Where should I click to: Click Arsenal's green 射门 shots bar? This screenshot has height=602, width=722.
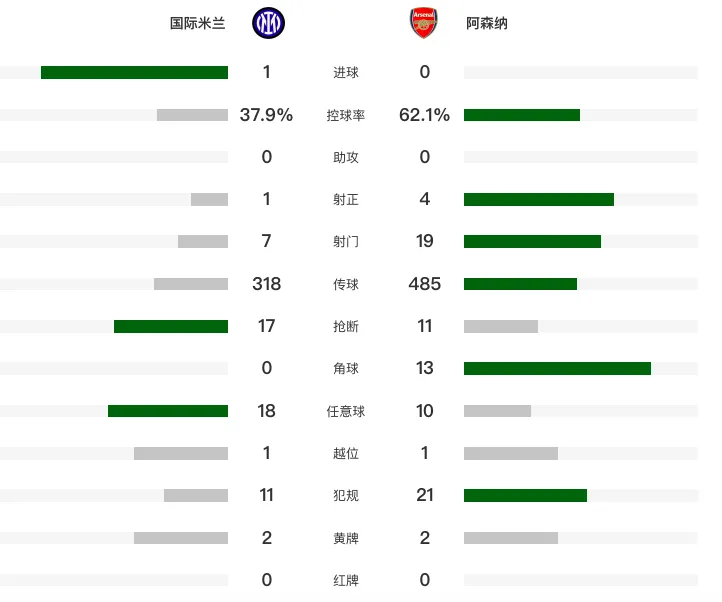[x=532, y=241]
